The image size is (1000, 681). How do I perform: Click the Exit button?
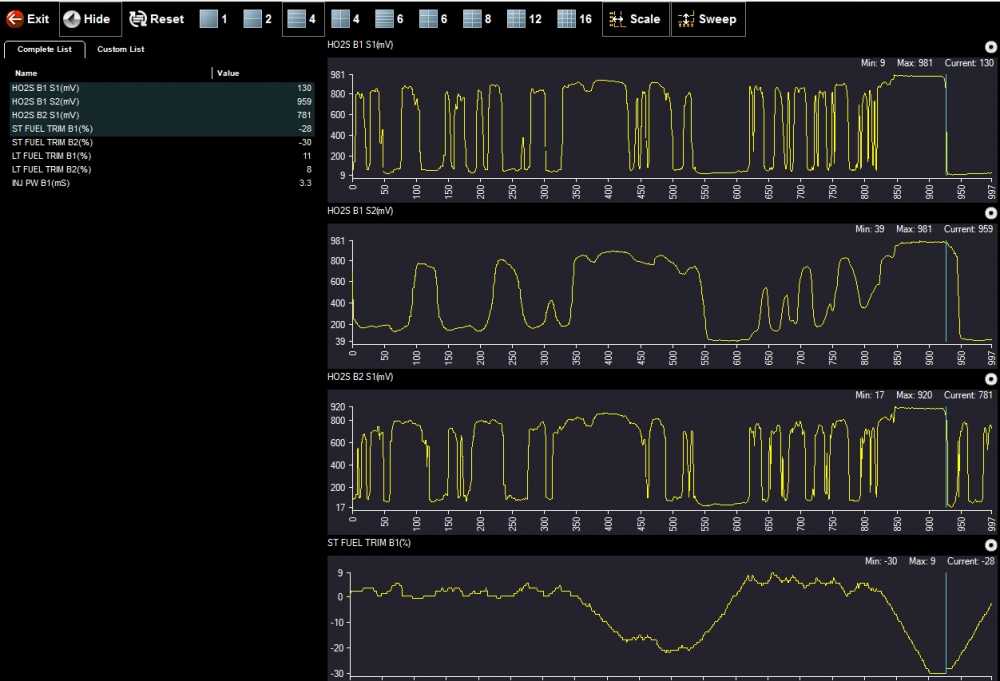(28, 19)
